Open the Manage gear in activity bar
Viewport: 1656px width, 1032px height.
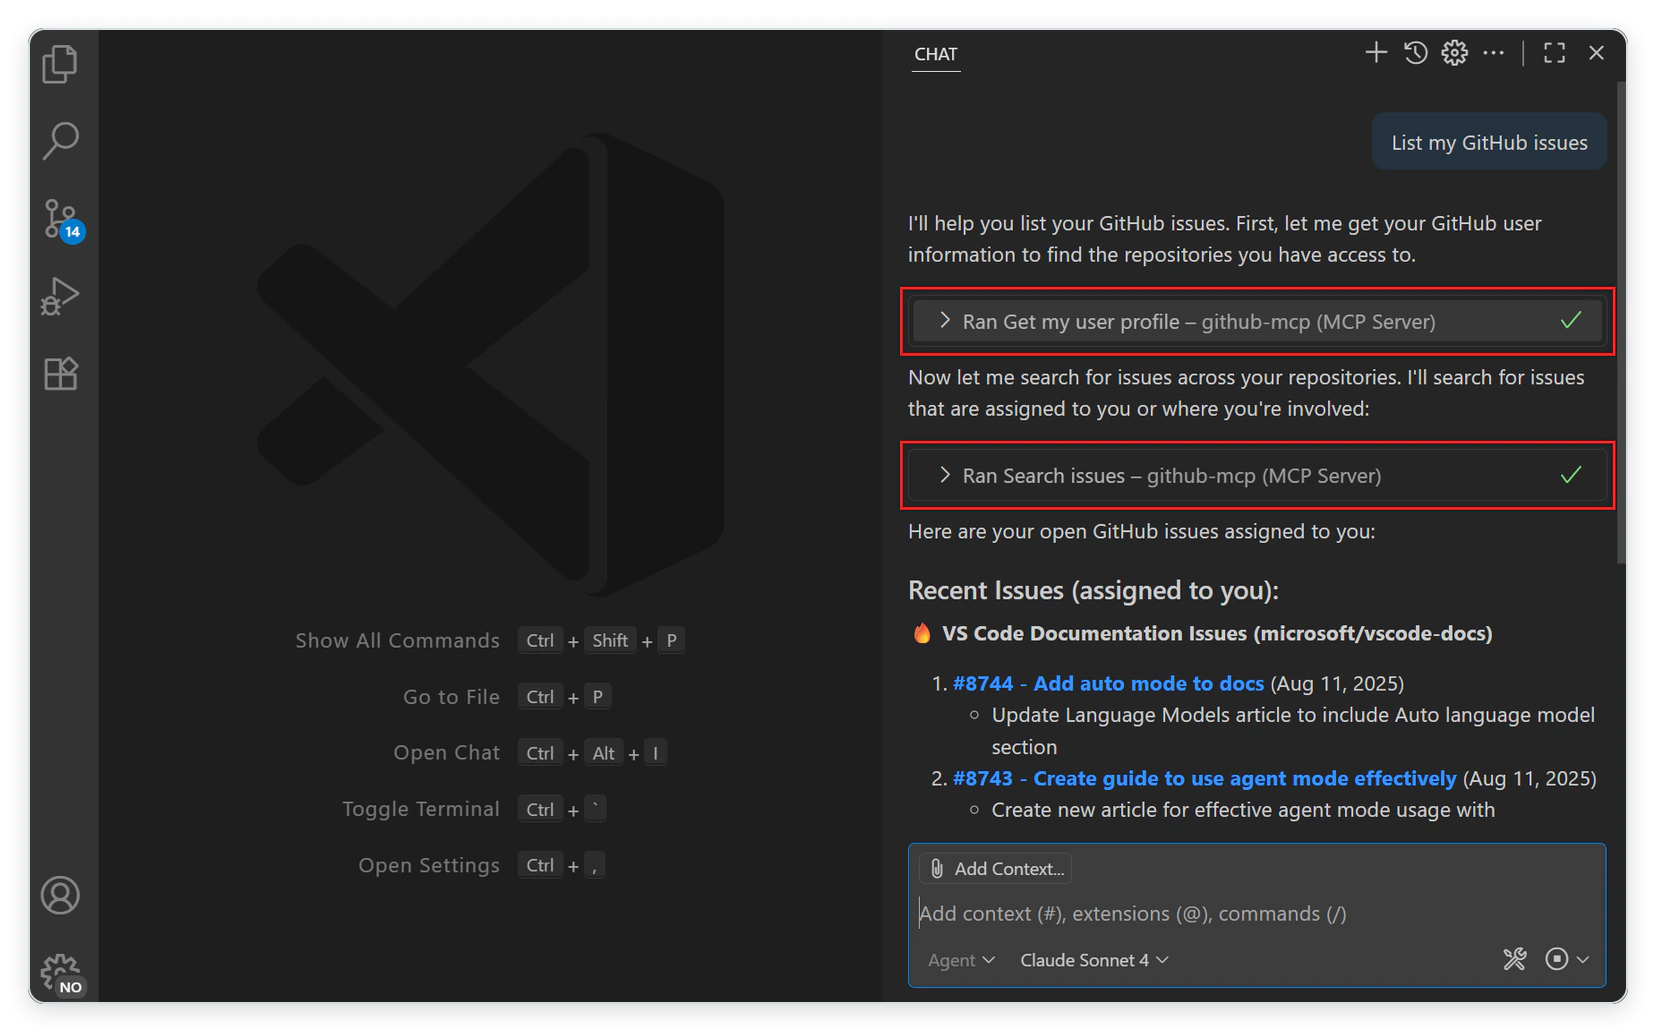[62, 973]
